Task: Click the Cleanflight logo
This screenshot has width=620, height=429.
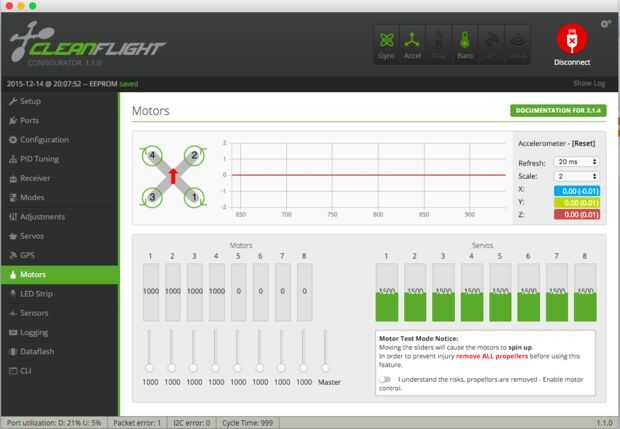Action: coord(87,43)
